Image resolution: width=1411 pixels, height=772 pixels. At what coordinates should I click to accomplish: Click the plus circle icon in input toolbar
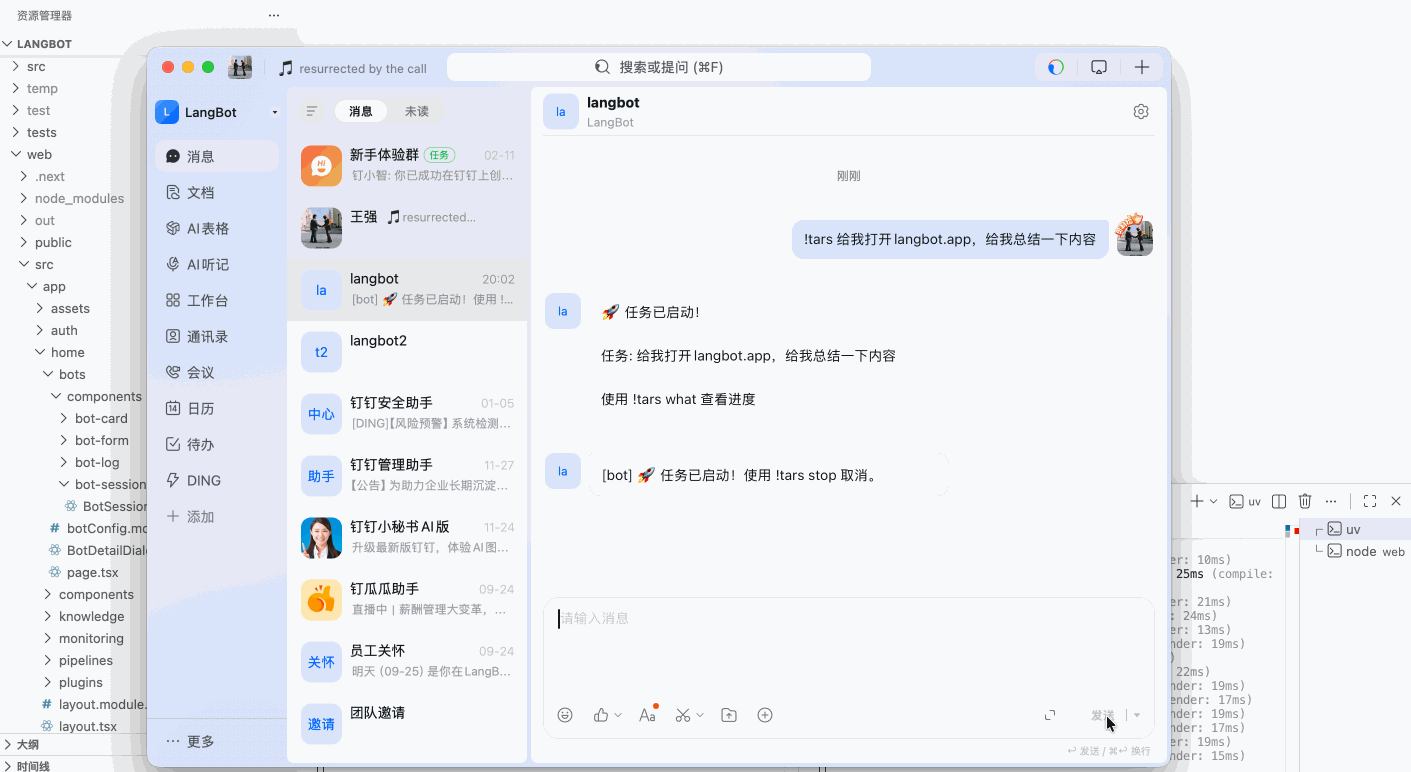[765, 715]
